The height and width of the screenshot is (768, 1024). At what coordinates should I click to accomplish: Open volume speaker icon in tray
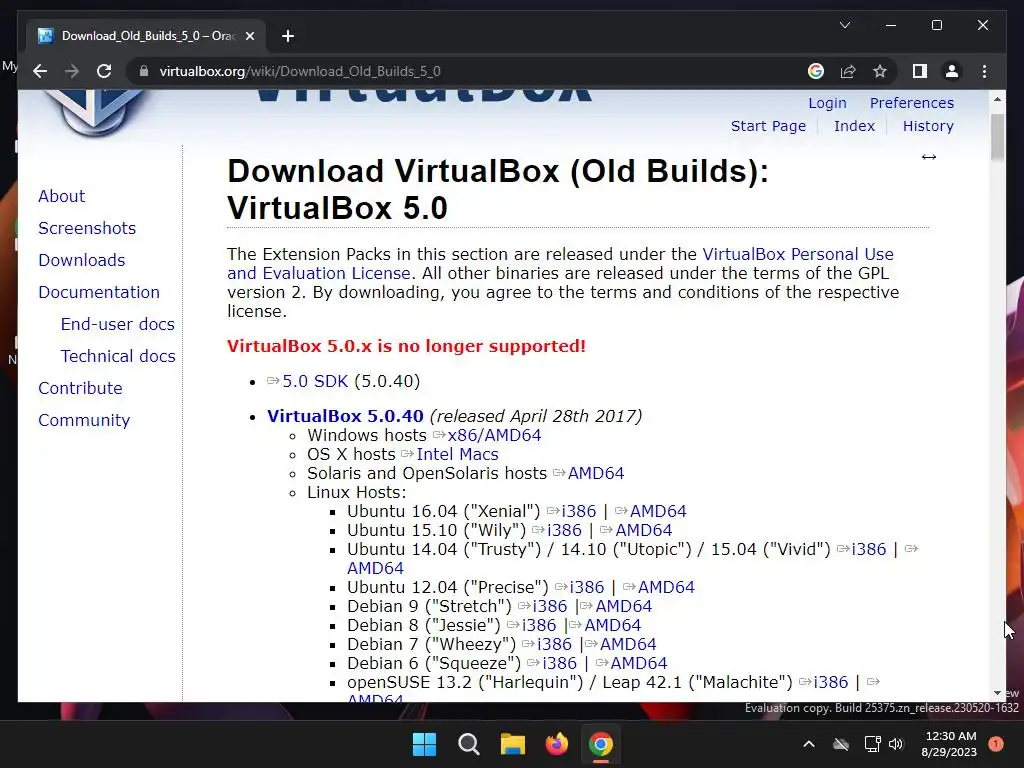pyautogui.click(x=896, y=744)
